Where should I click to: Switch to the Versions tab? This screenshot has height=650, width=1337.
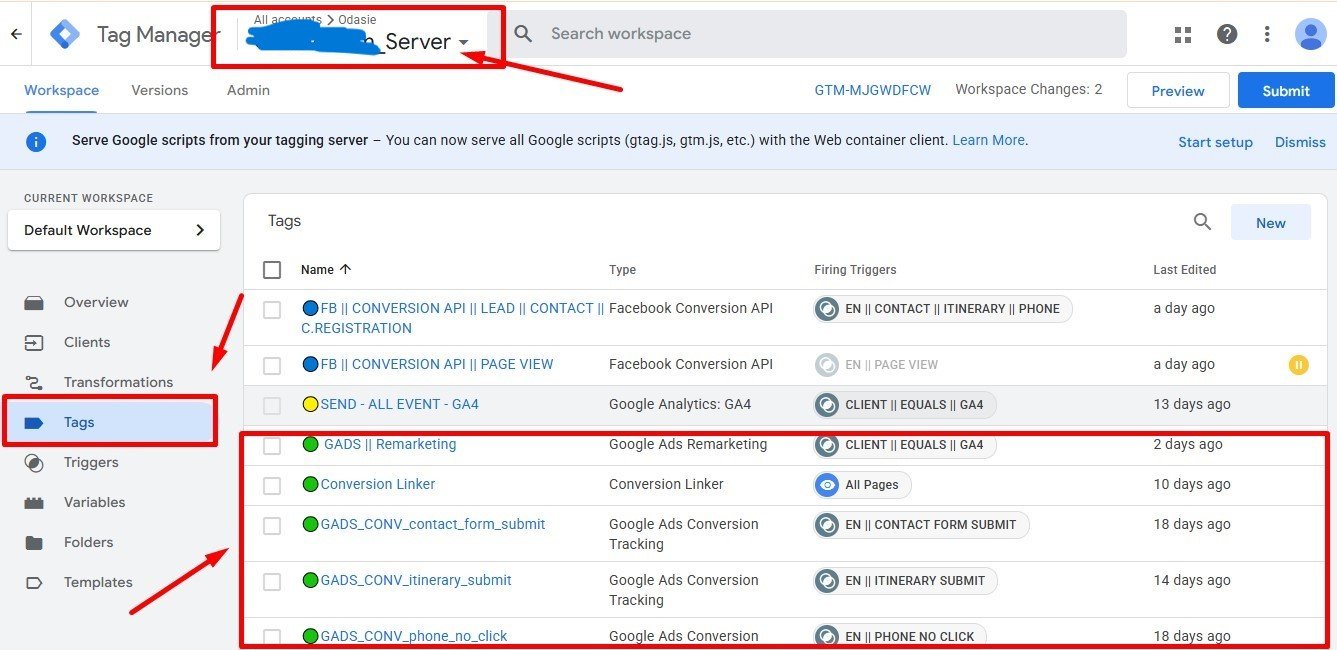pyautogui.click(x=160, y=90)
